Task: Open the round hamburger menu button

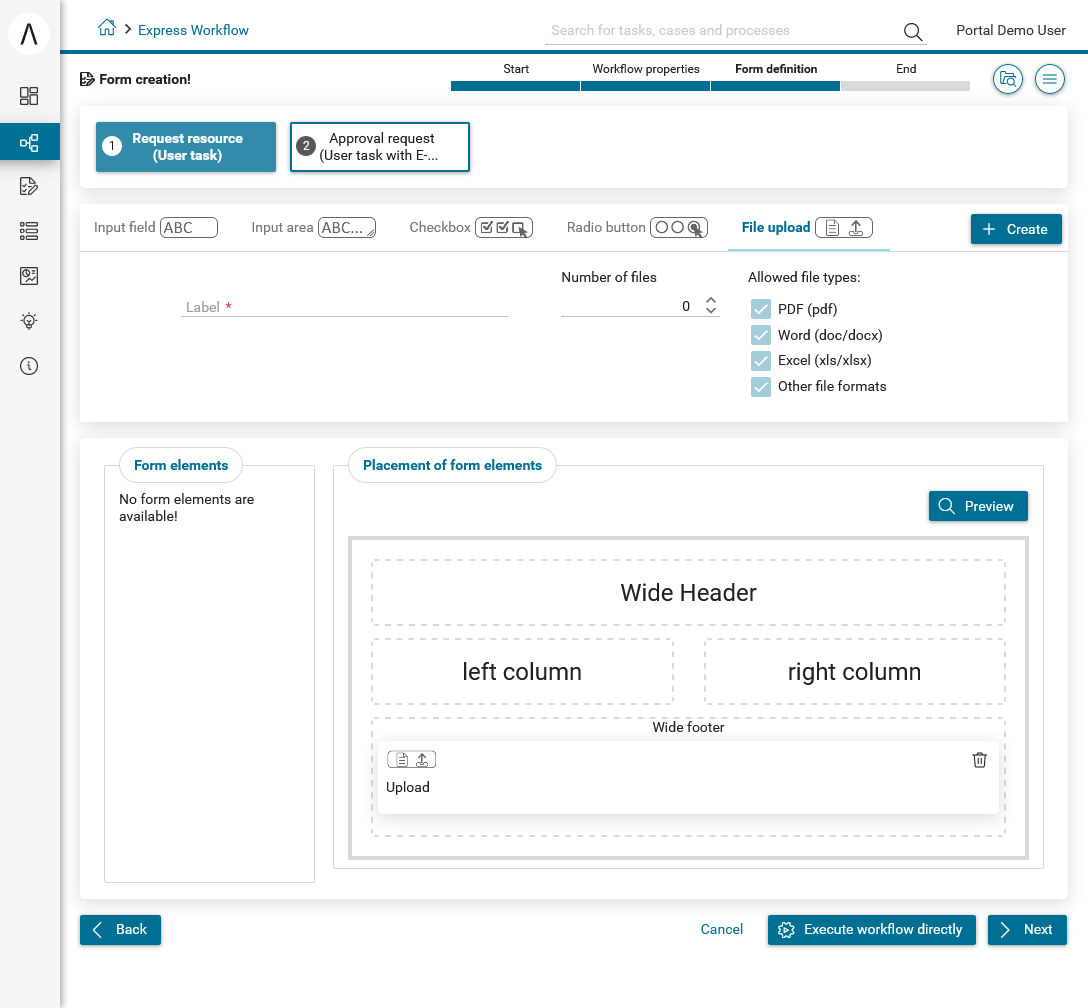Action: pos(1049,79)
